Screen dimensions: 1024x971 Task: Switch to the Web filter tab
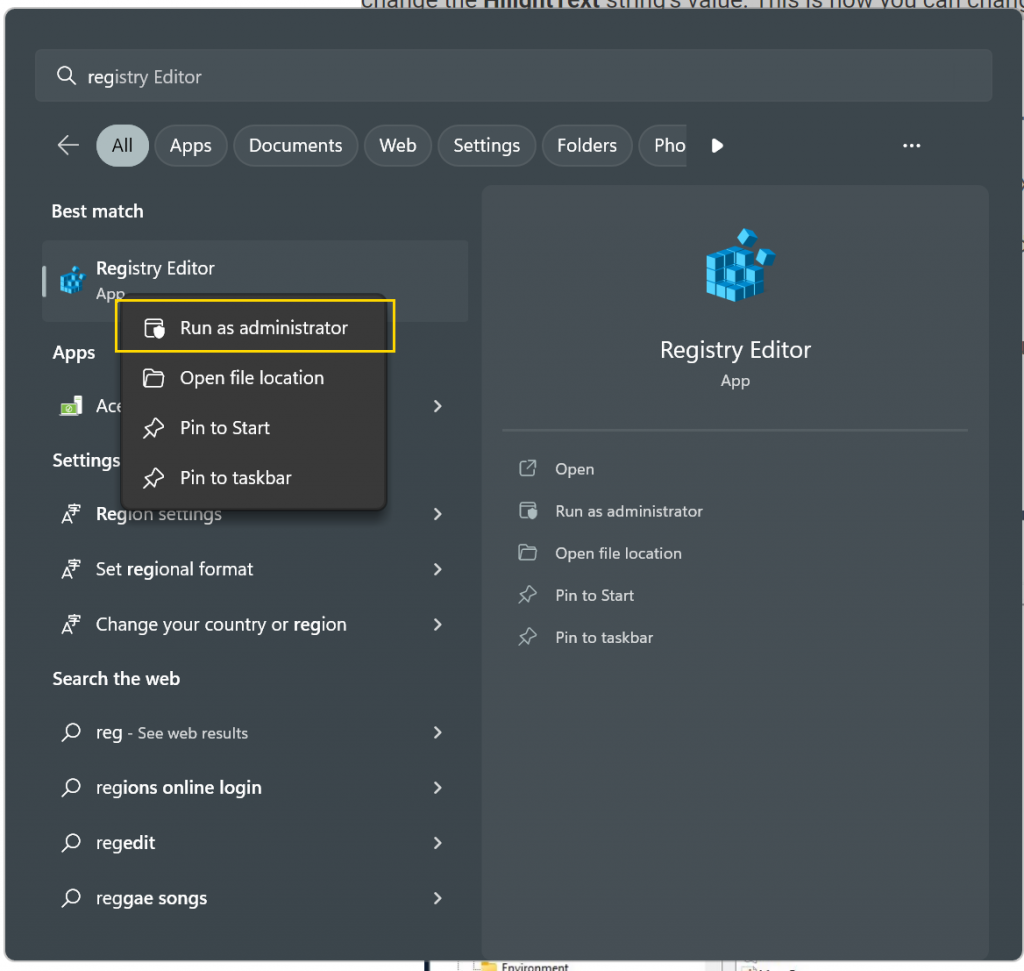click(398, 145)
